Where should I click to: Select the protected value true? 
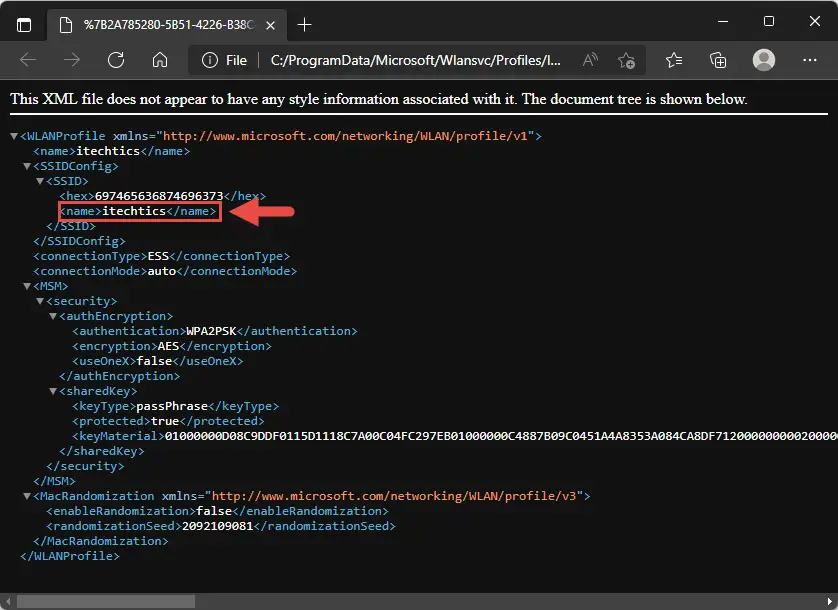(165, 421)
